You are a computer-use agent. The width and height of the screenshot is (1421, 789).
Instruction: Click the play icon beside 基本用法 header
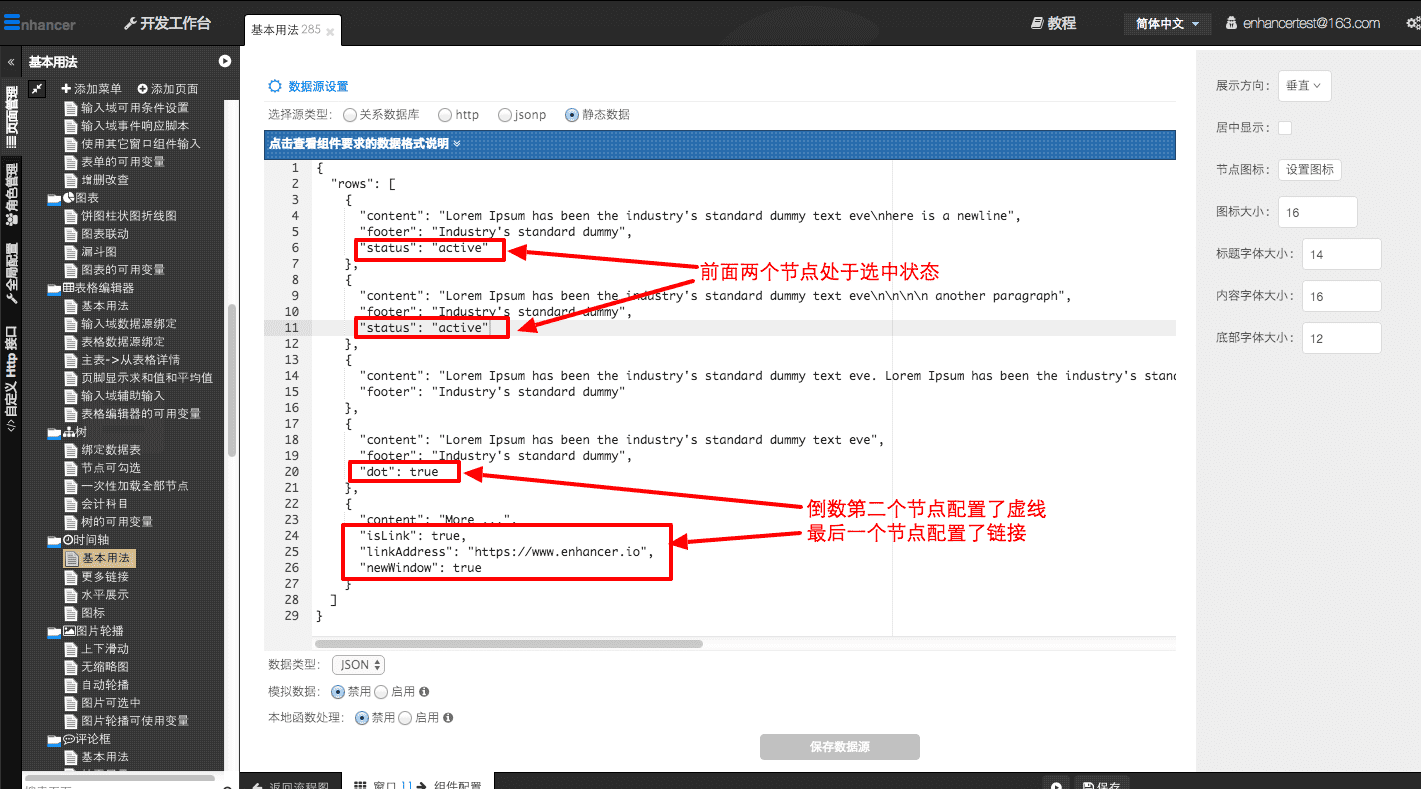pos(225,61)
